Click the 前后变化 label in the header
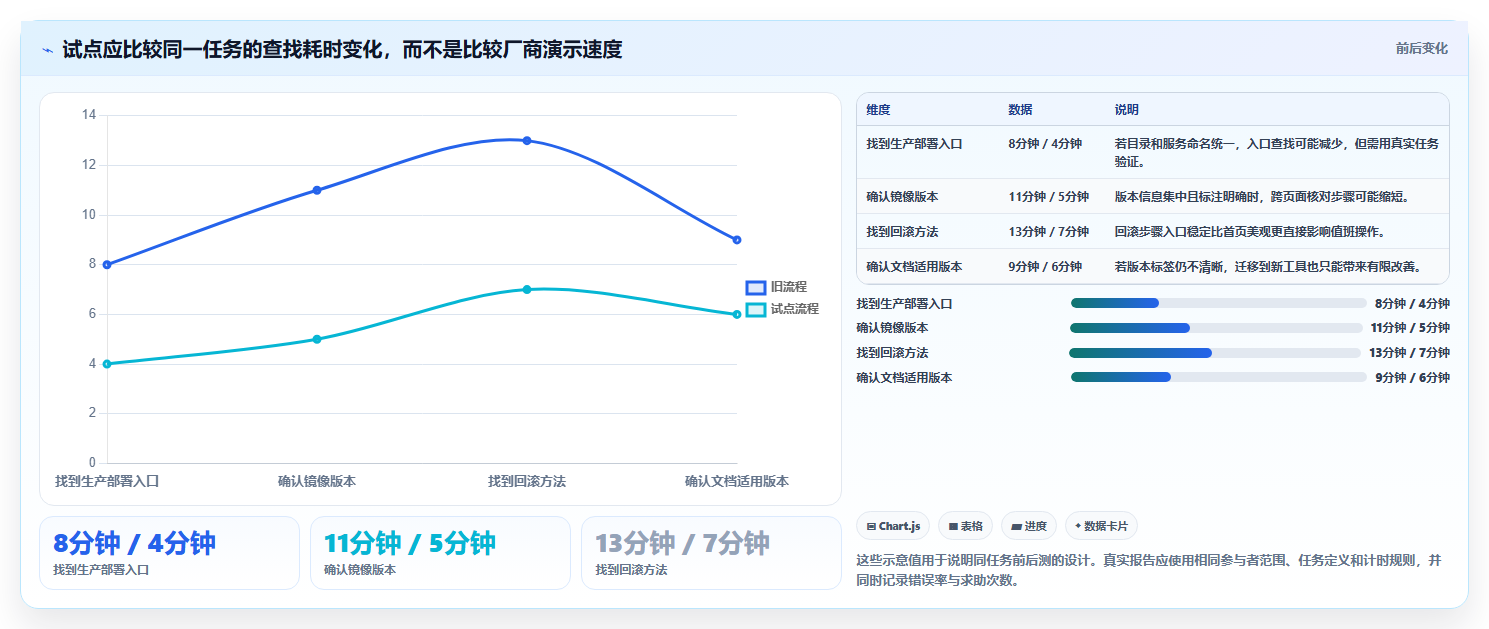1489x629 pixels. coord(1422,49)
